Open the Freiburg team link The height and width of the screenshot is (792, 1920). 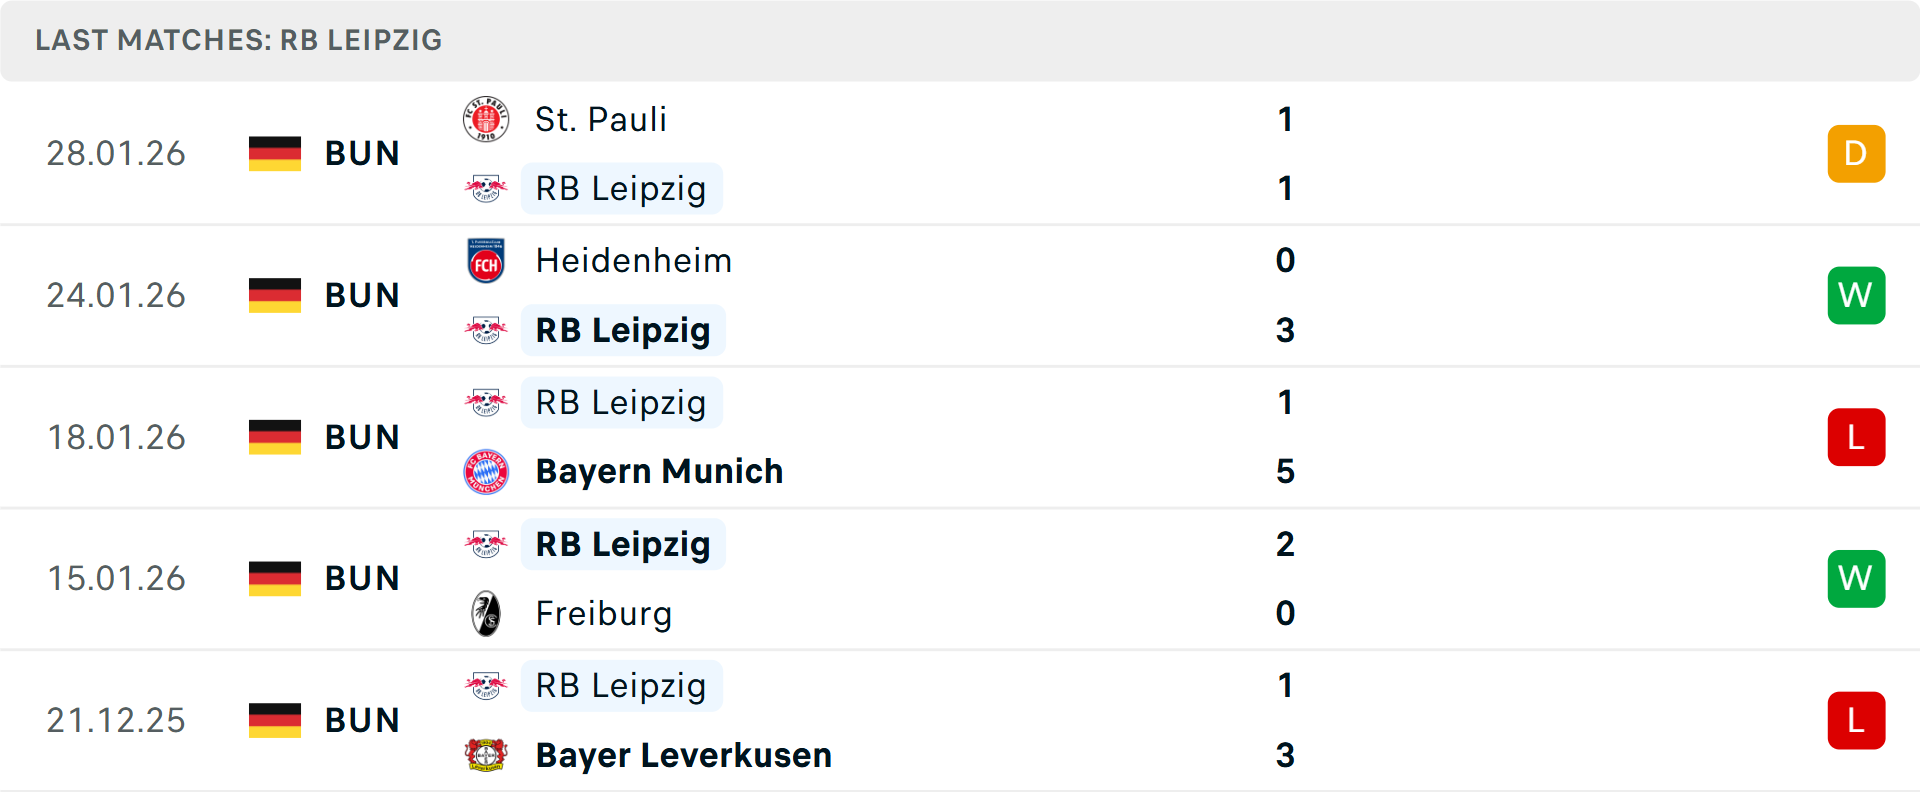pos(604,614)
